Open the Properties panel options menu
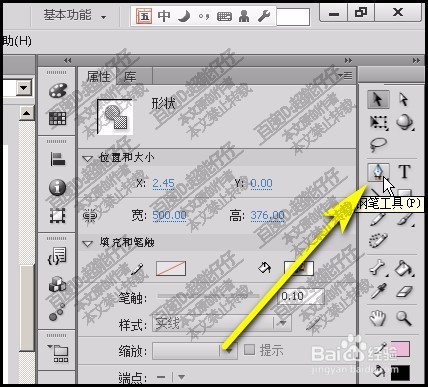This screenshot has width=428, height=387. pos(345,76)
